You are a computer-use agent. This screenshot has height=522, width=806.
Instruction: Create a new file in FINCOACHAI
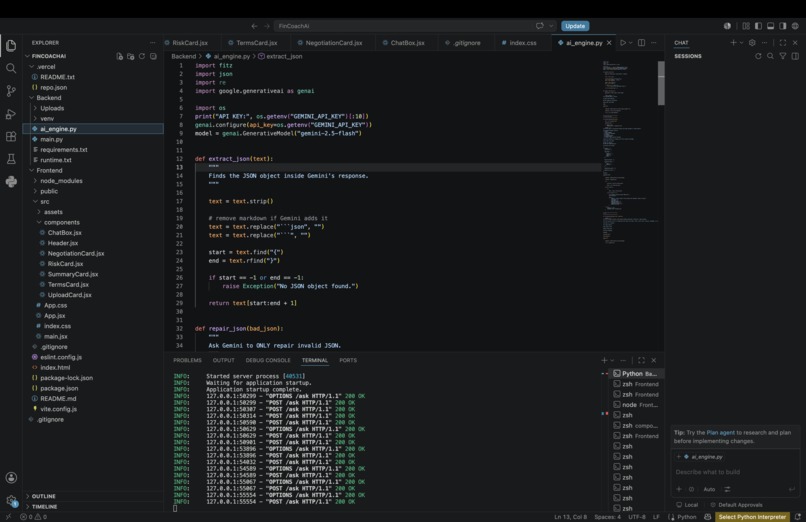tap(119, 57)
